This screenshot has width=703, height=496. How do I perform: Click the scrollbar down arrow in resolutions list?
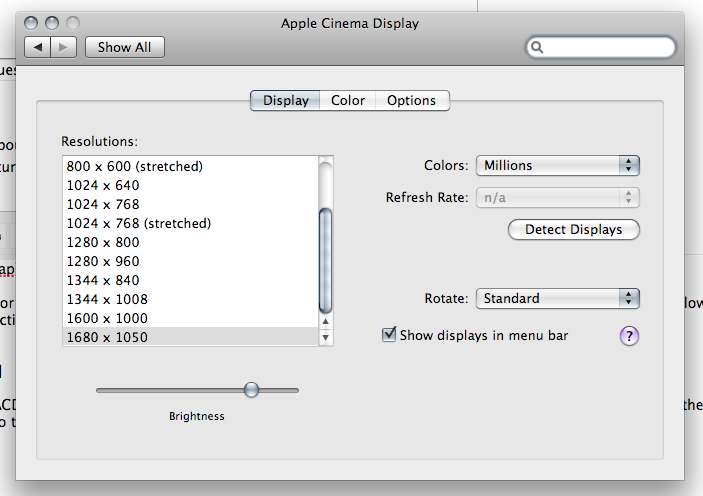click(325, 337)
